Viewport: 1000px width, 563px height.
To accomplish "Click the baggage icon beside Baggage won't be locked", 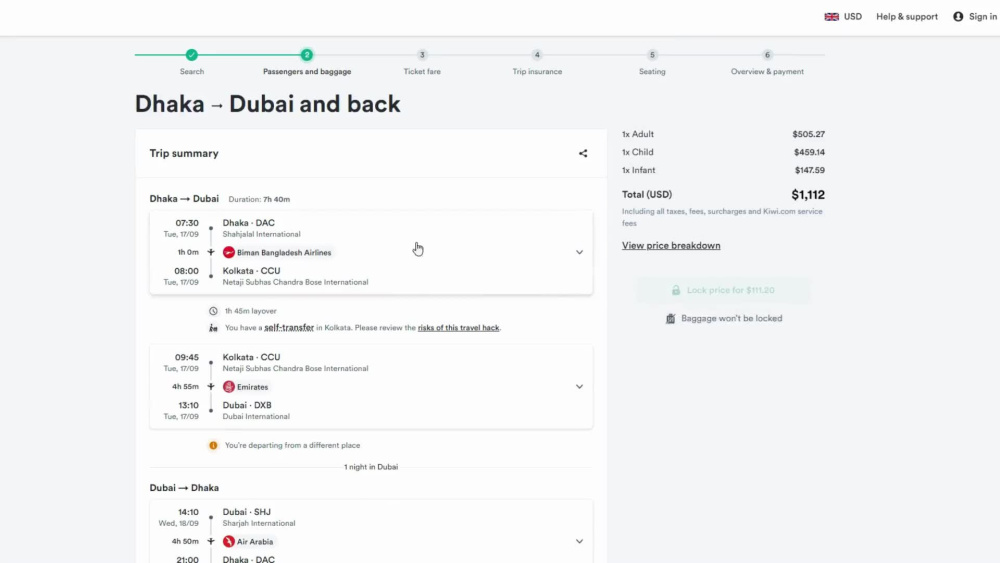I will click(670, 318).
